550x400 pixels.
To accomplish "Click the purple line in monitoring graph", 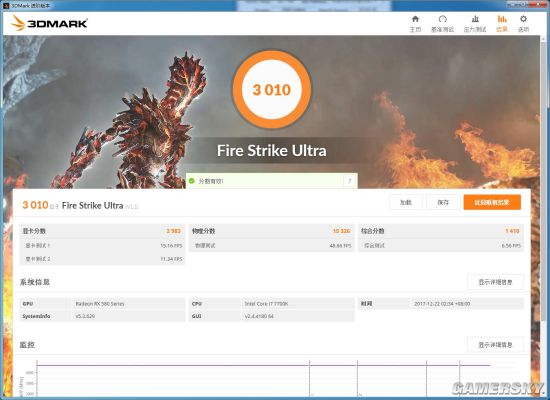I will [263, 365].
